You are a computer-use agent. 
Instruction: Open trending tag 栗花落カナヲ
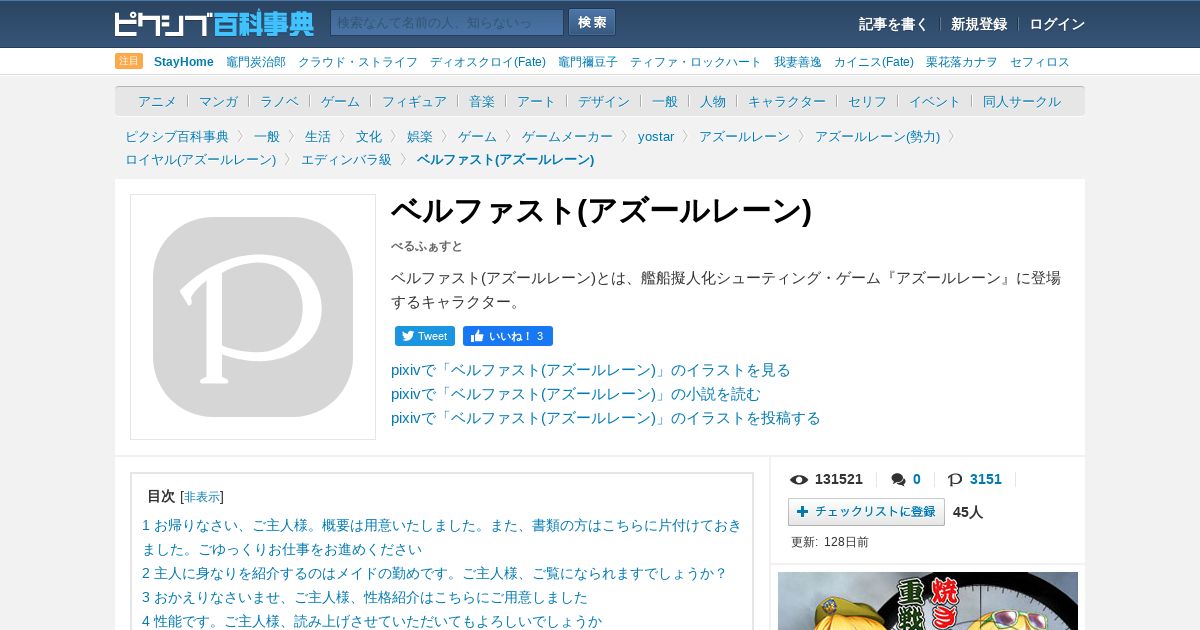coord(962,62)
